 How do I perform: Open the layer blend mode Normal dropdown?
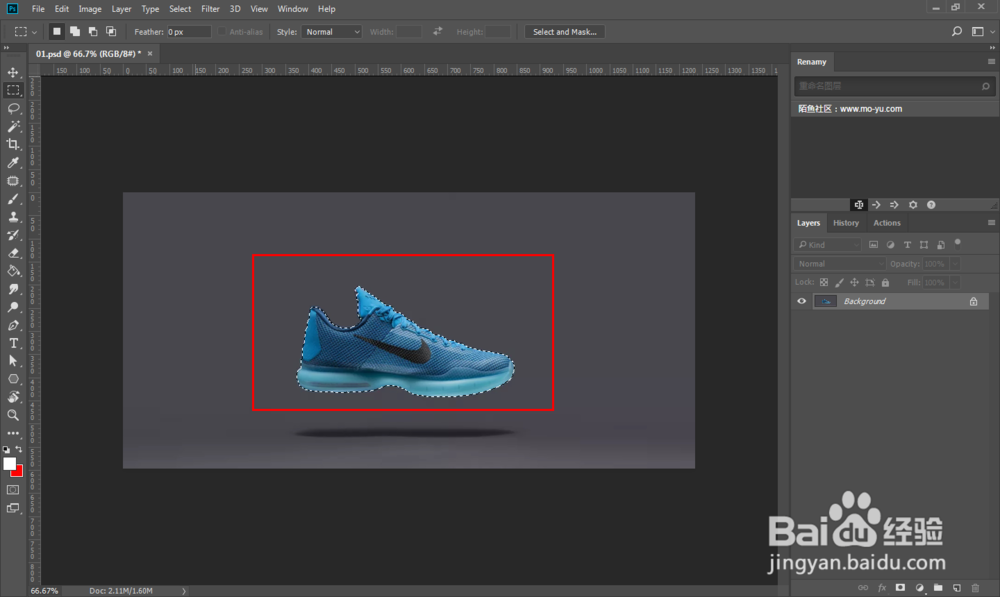click(839, 263)
